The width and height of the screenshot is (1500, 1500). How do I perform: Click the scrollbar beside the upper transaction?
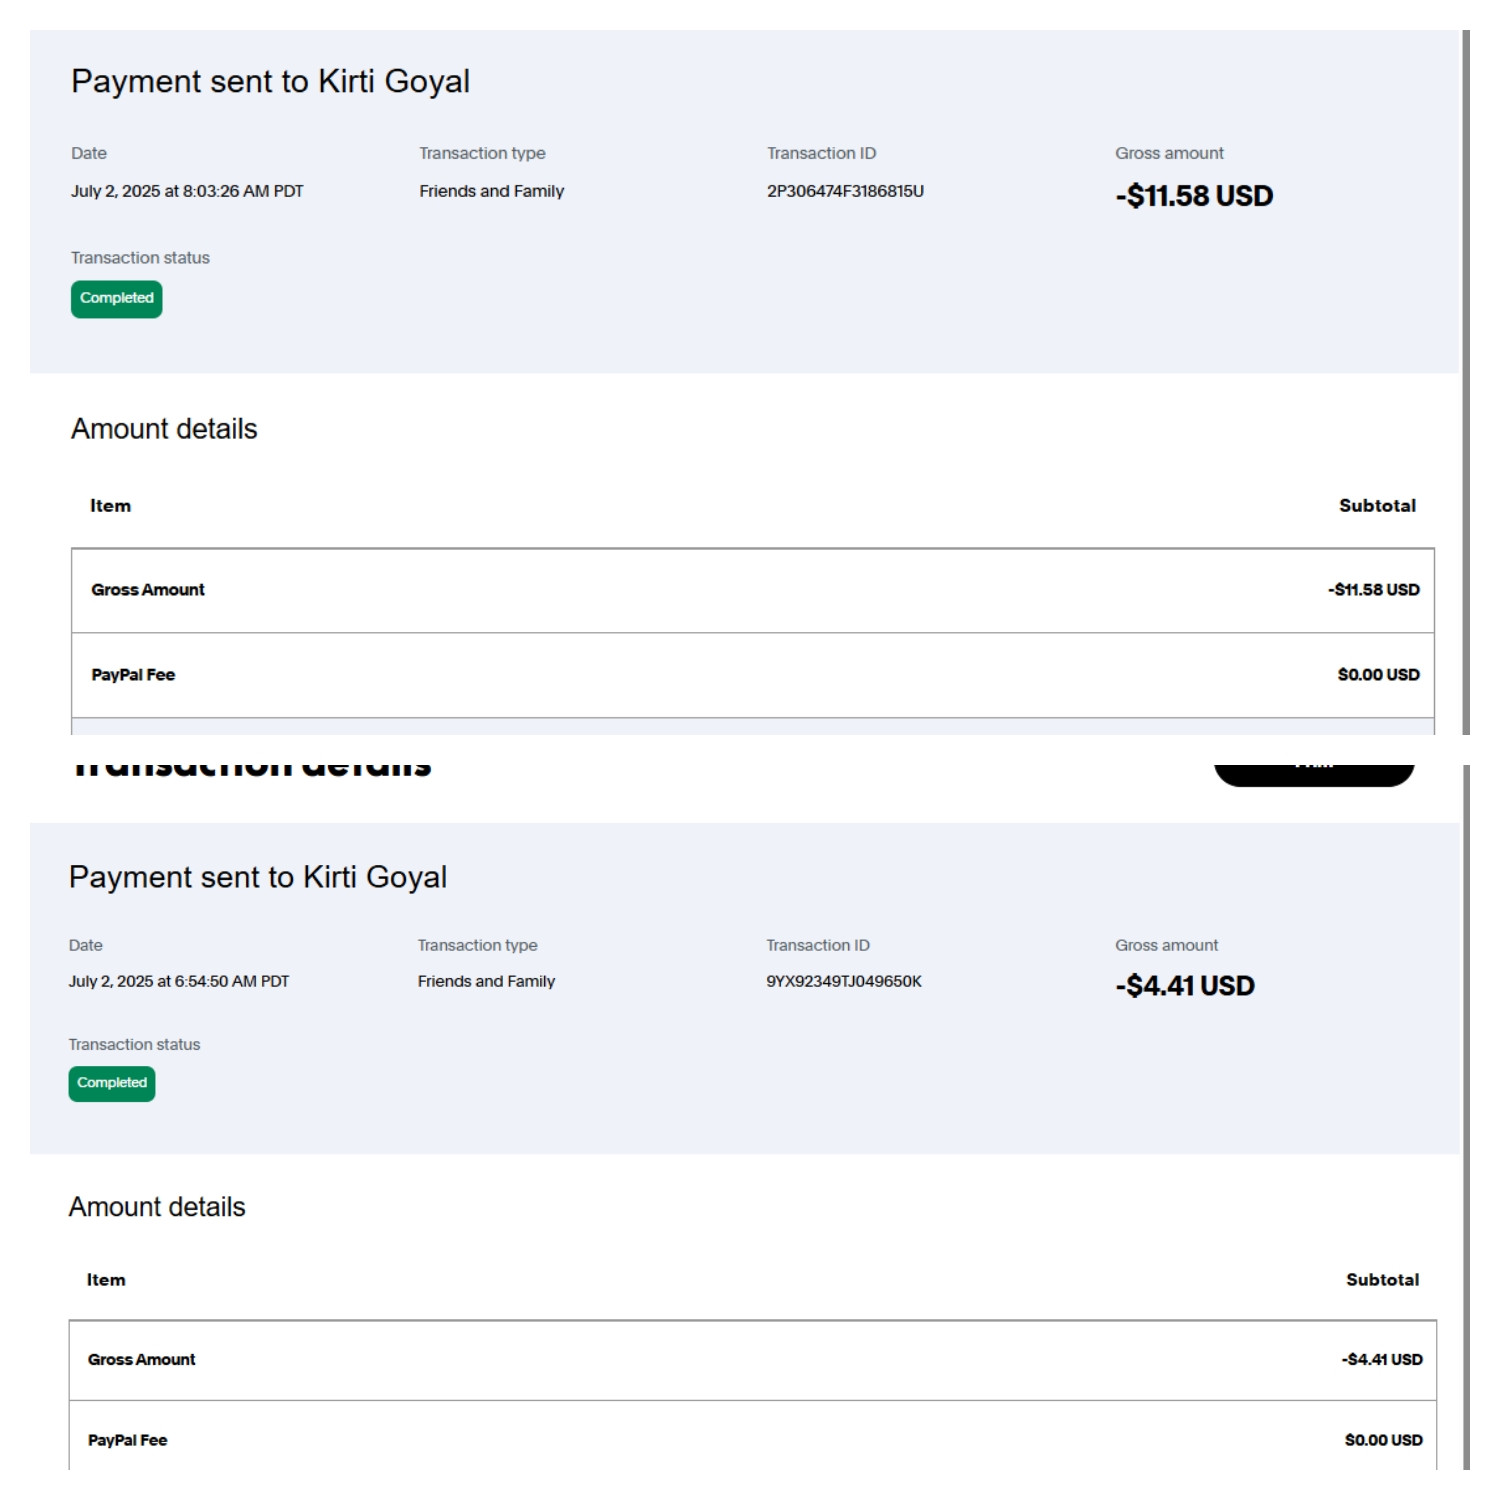point(1466,380)
